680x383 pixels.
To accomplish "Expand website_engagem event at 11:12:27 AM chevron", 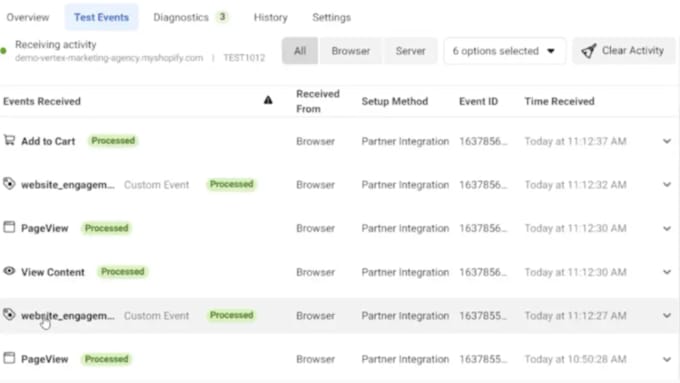I will pos(667,316).
